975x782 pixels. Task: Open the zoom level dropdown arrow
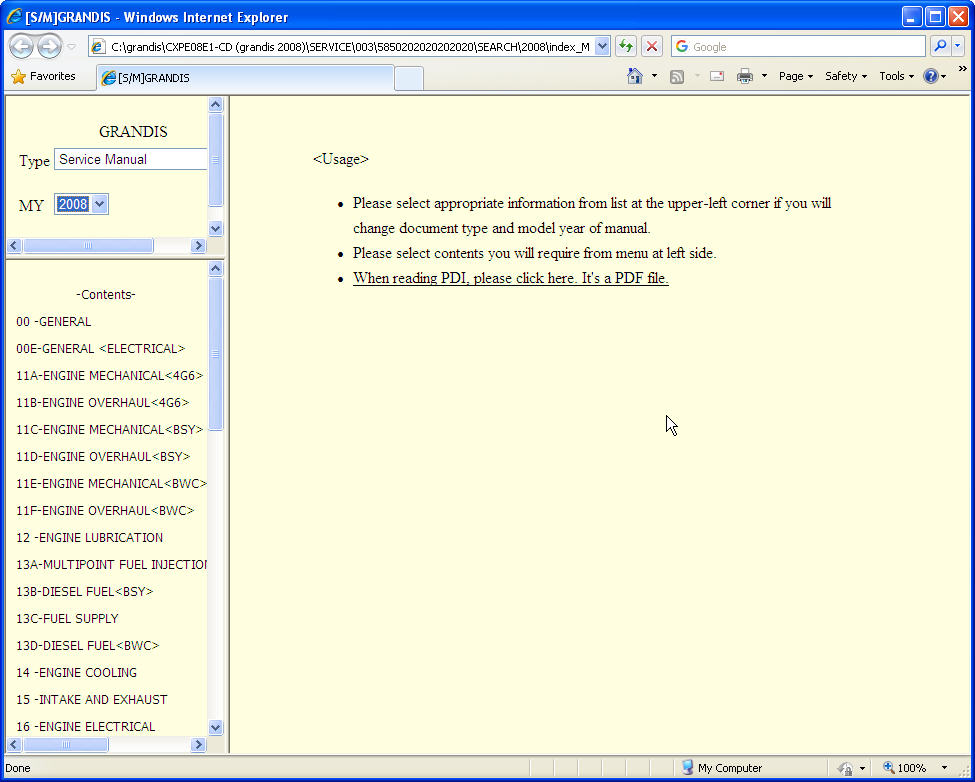[x=944, y=768]
